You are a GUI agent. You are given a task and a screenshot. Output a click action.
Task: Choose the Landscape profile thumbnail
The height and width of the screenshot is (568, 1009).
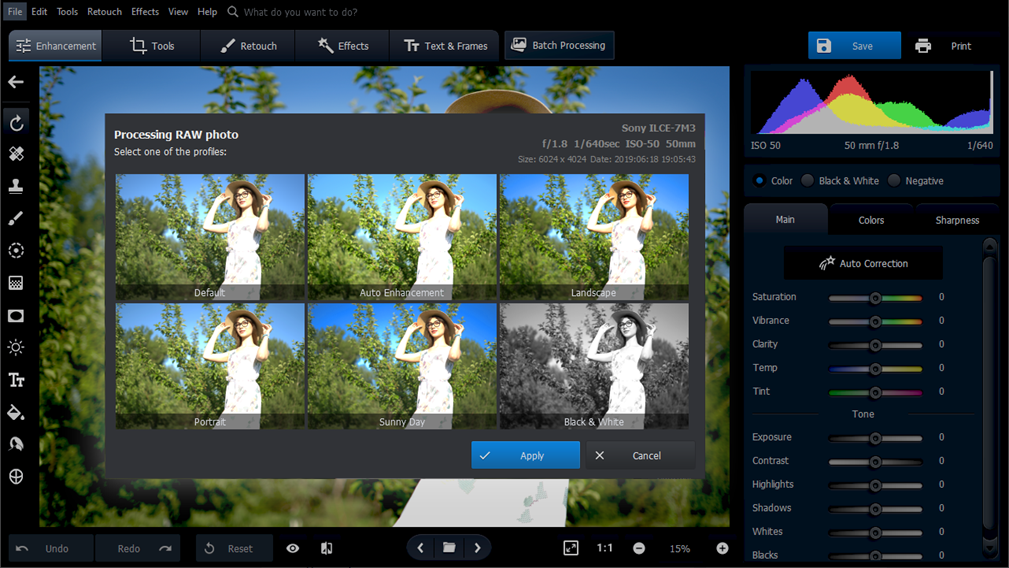[x=594, y=237]
